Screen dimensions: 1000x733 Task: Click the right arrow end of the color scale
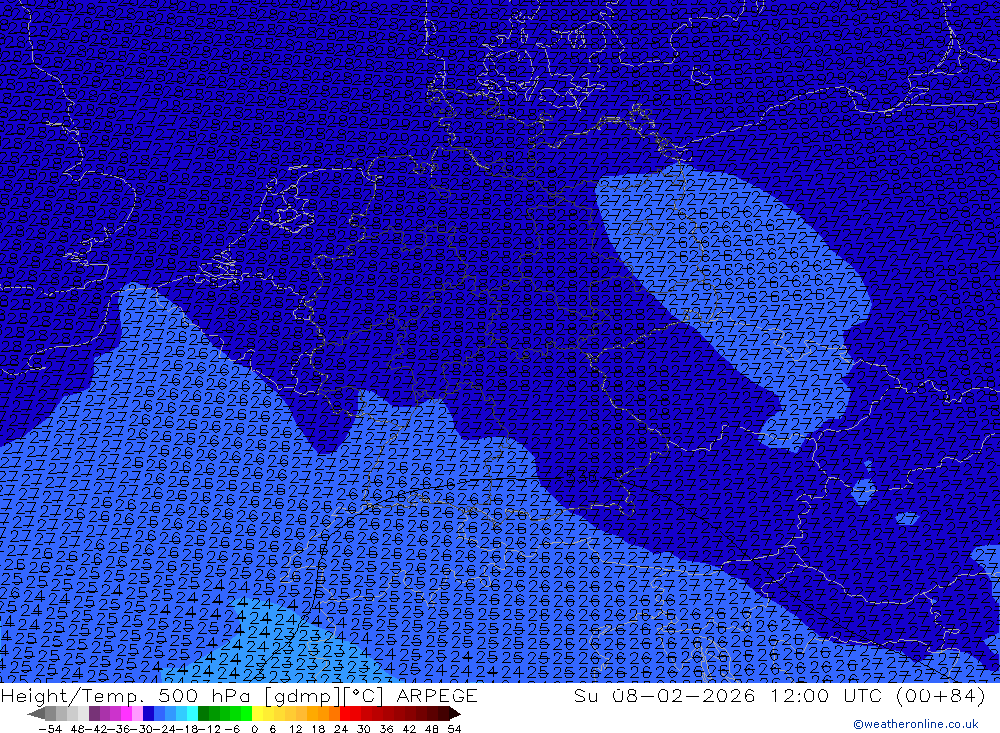[x=454, y=714]
